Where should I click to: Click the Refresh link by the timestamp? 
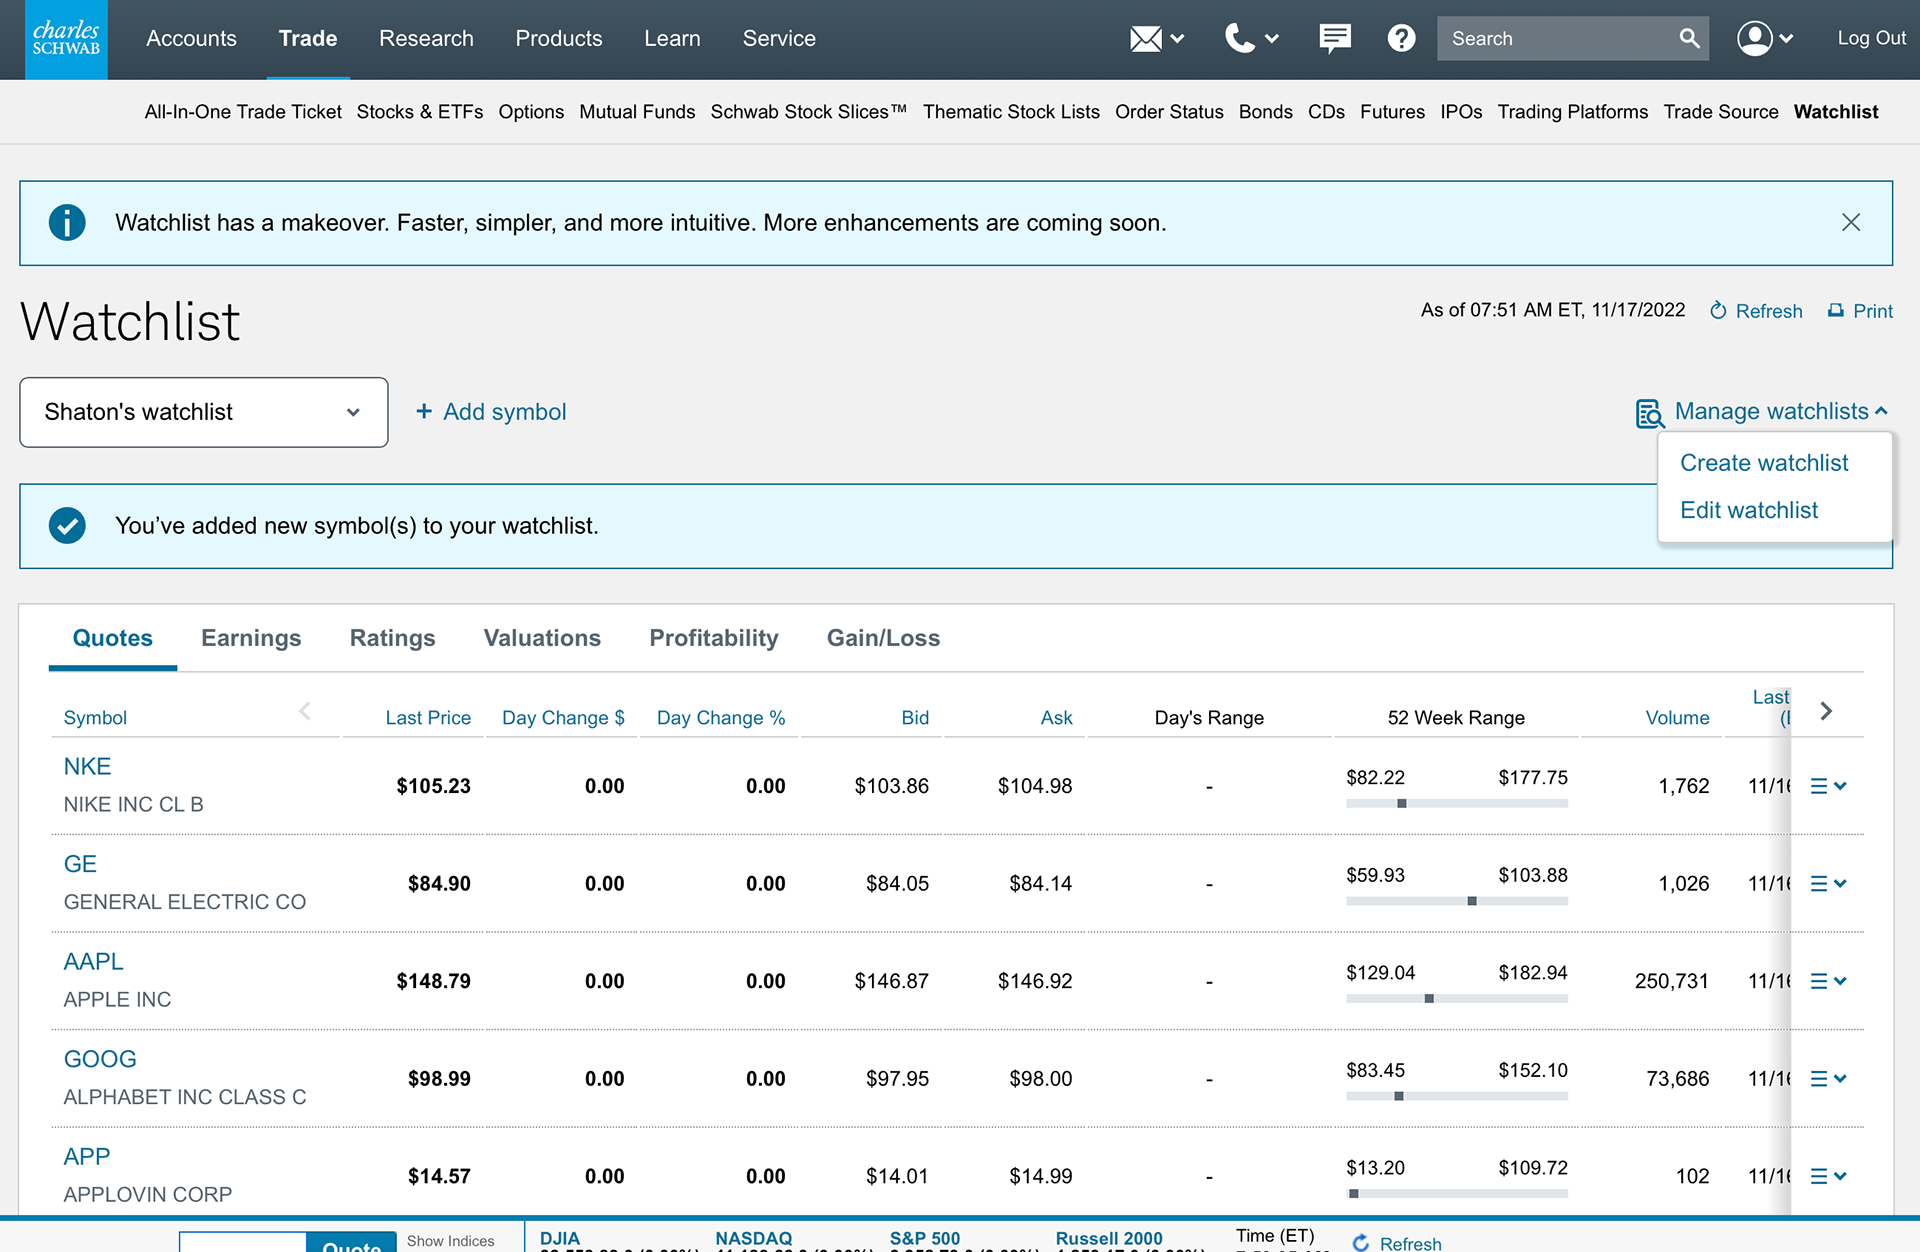click(x=1756, y=311)
